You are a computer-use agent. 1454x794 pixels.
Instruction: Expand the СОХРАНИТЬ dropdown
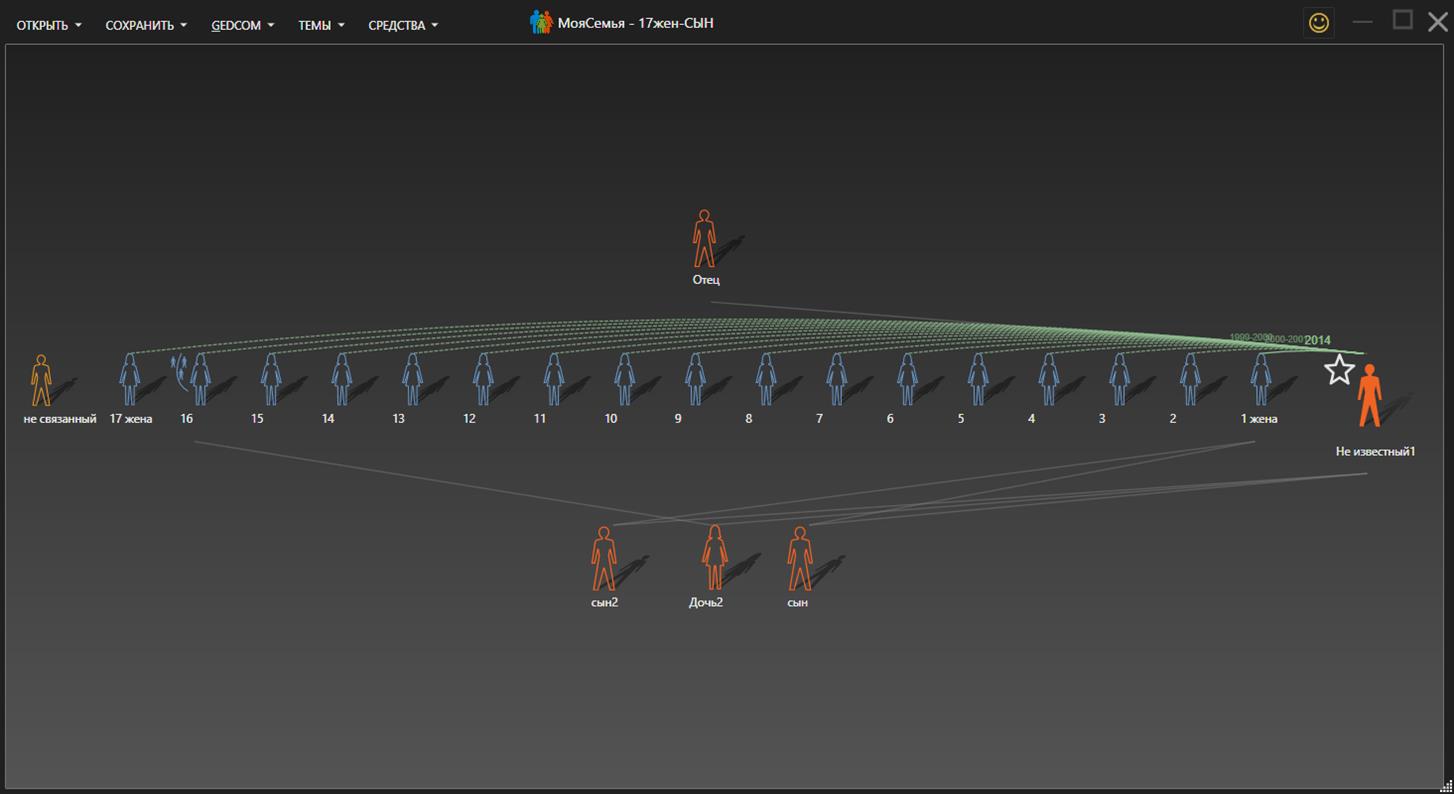(146, 25)
